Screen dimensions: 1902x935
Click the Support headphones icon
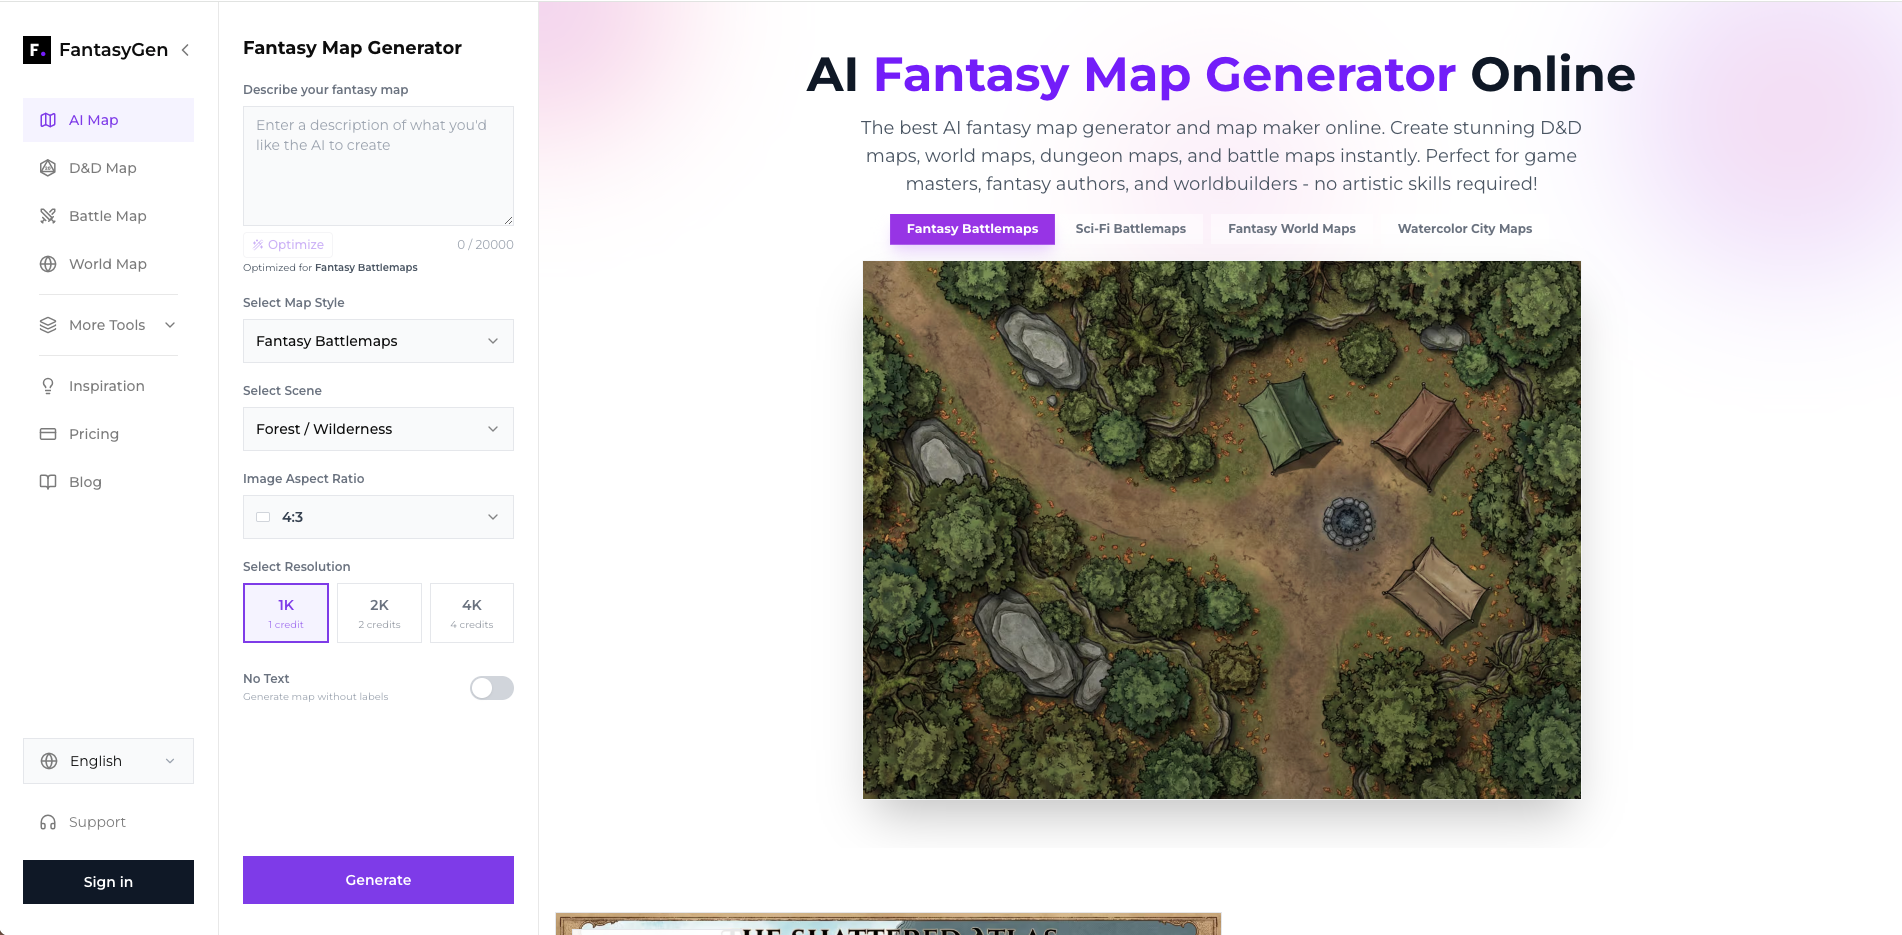pos(47,821)
